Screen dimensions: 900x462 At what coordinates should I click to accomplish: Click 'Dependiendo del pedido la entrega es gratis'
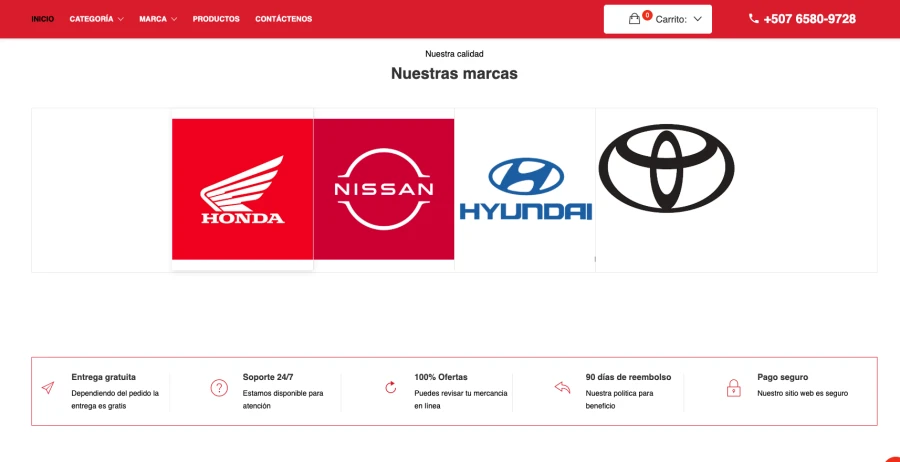tap(115, 399)
